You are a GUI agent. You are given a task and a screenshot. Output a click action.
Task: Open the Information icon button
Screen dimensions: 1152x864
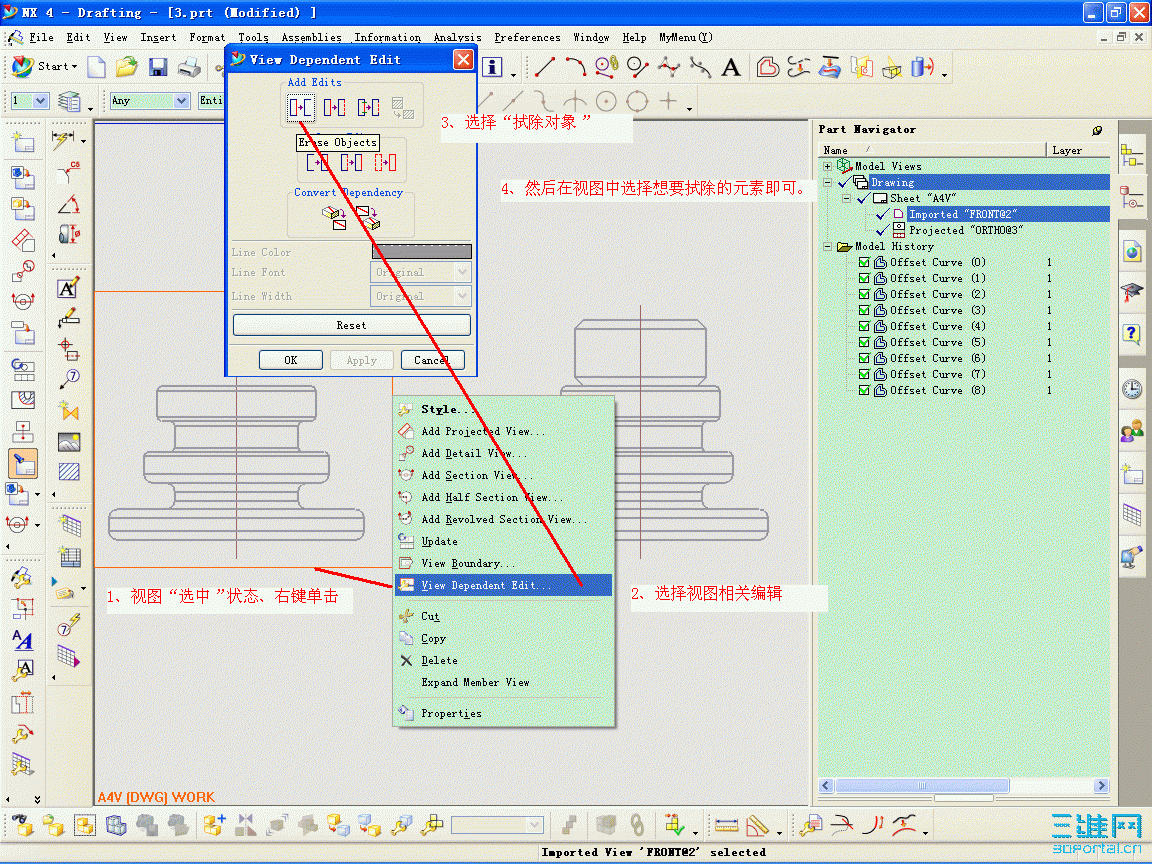click(492, 68)
